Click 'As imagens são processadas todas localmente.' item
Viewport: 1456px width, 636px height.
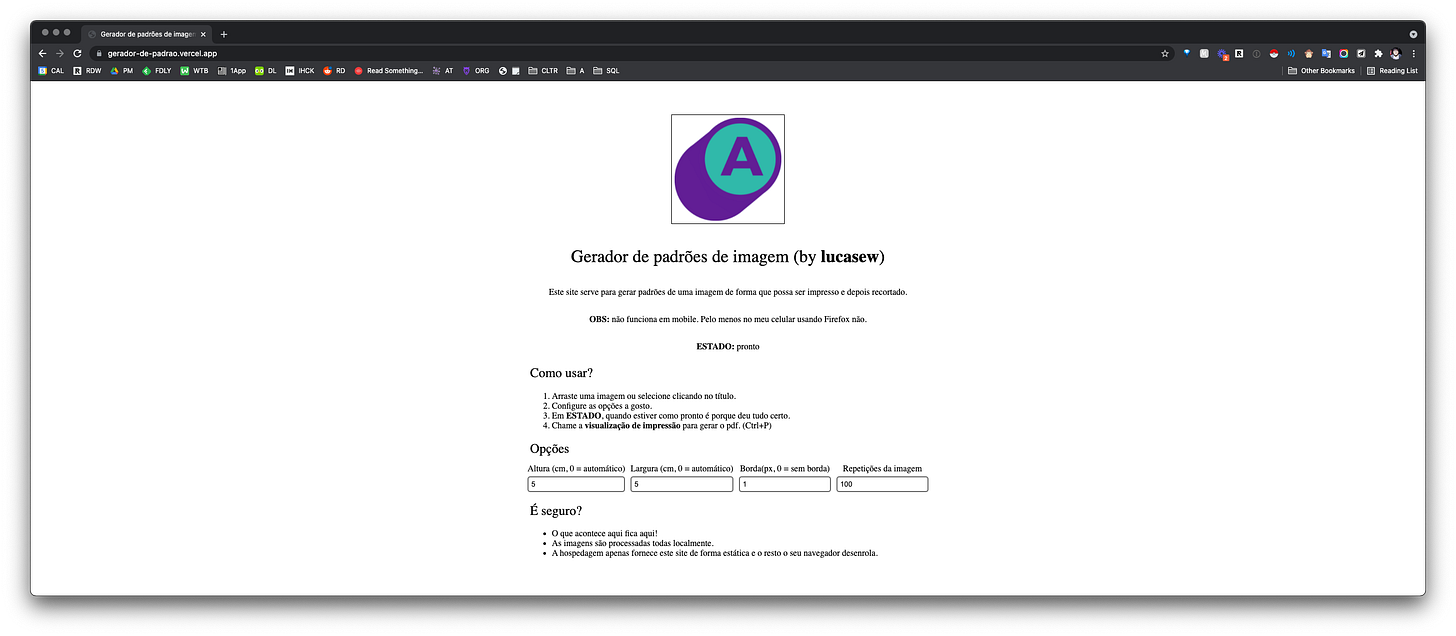click(632, 543)
